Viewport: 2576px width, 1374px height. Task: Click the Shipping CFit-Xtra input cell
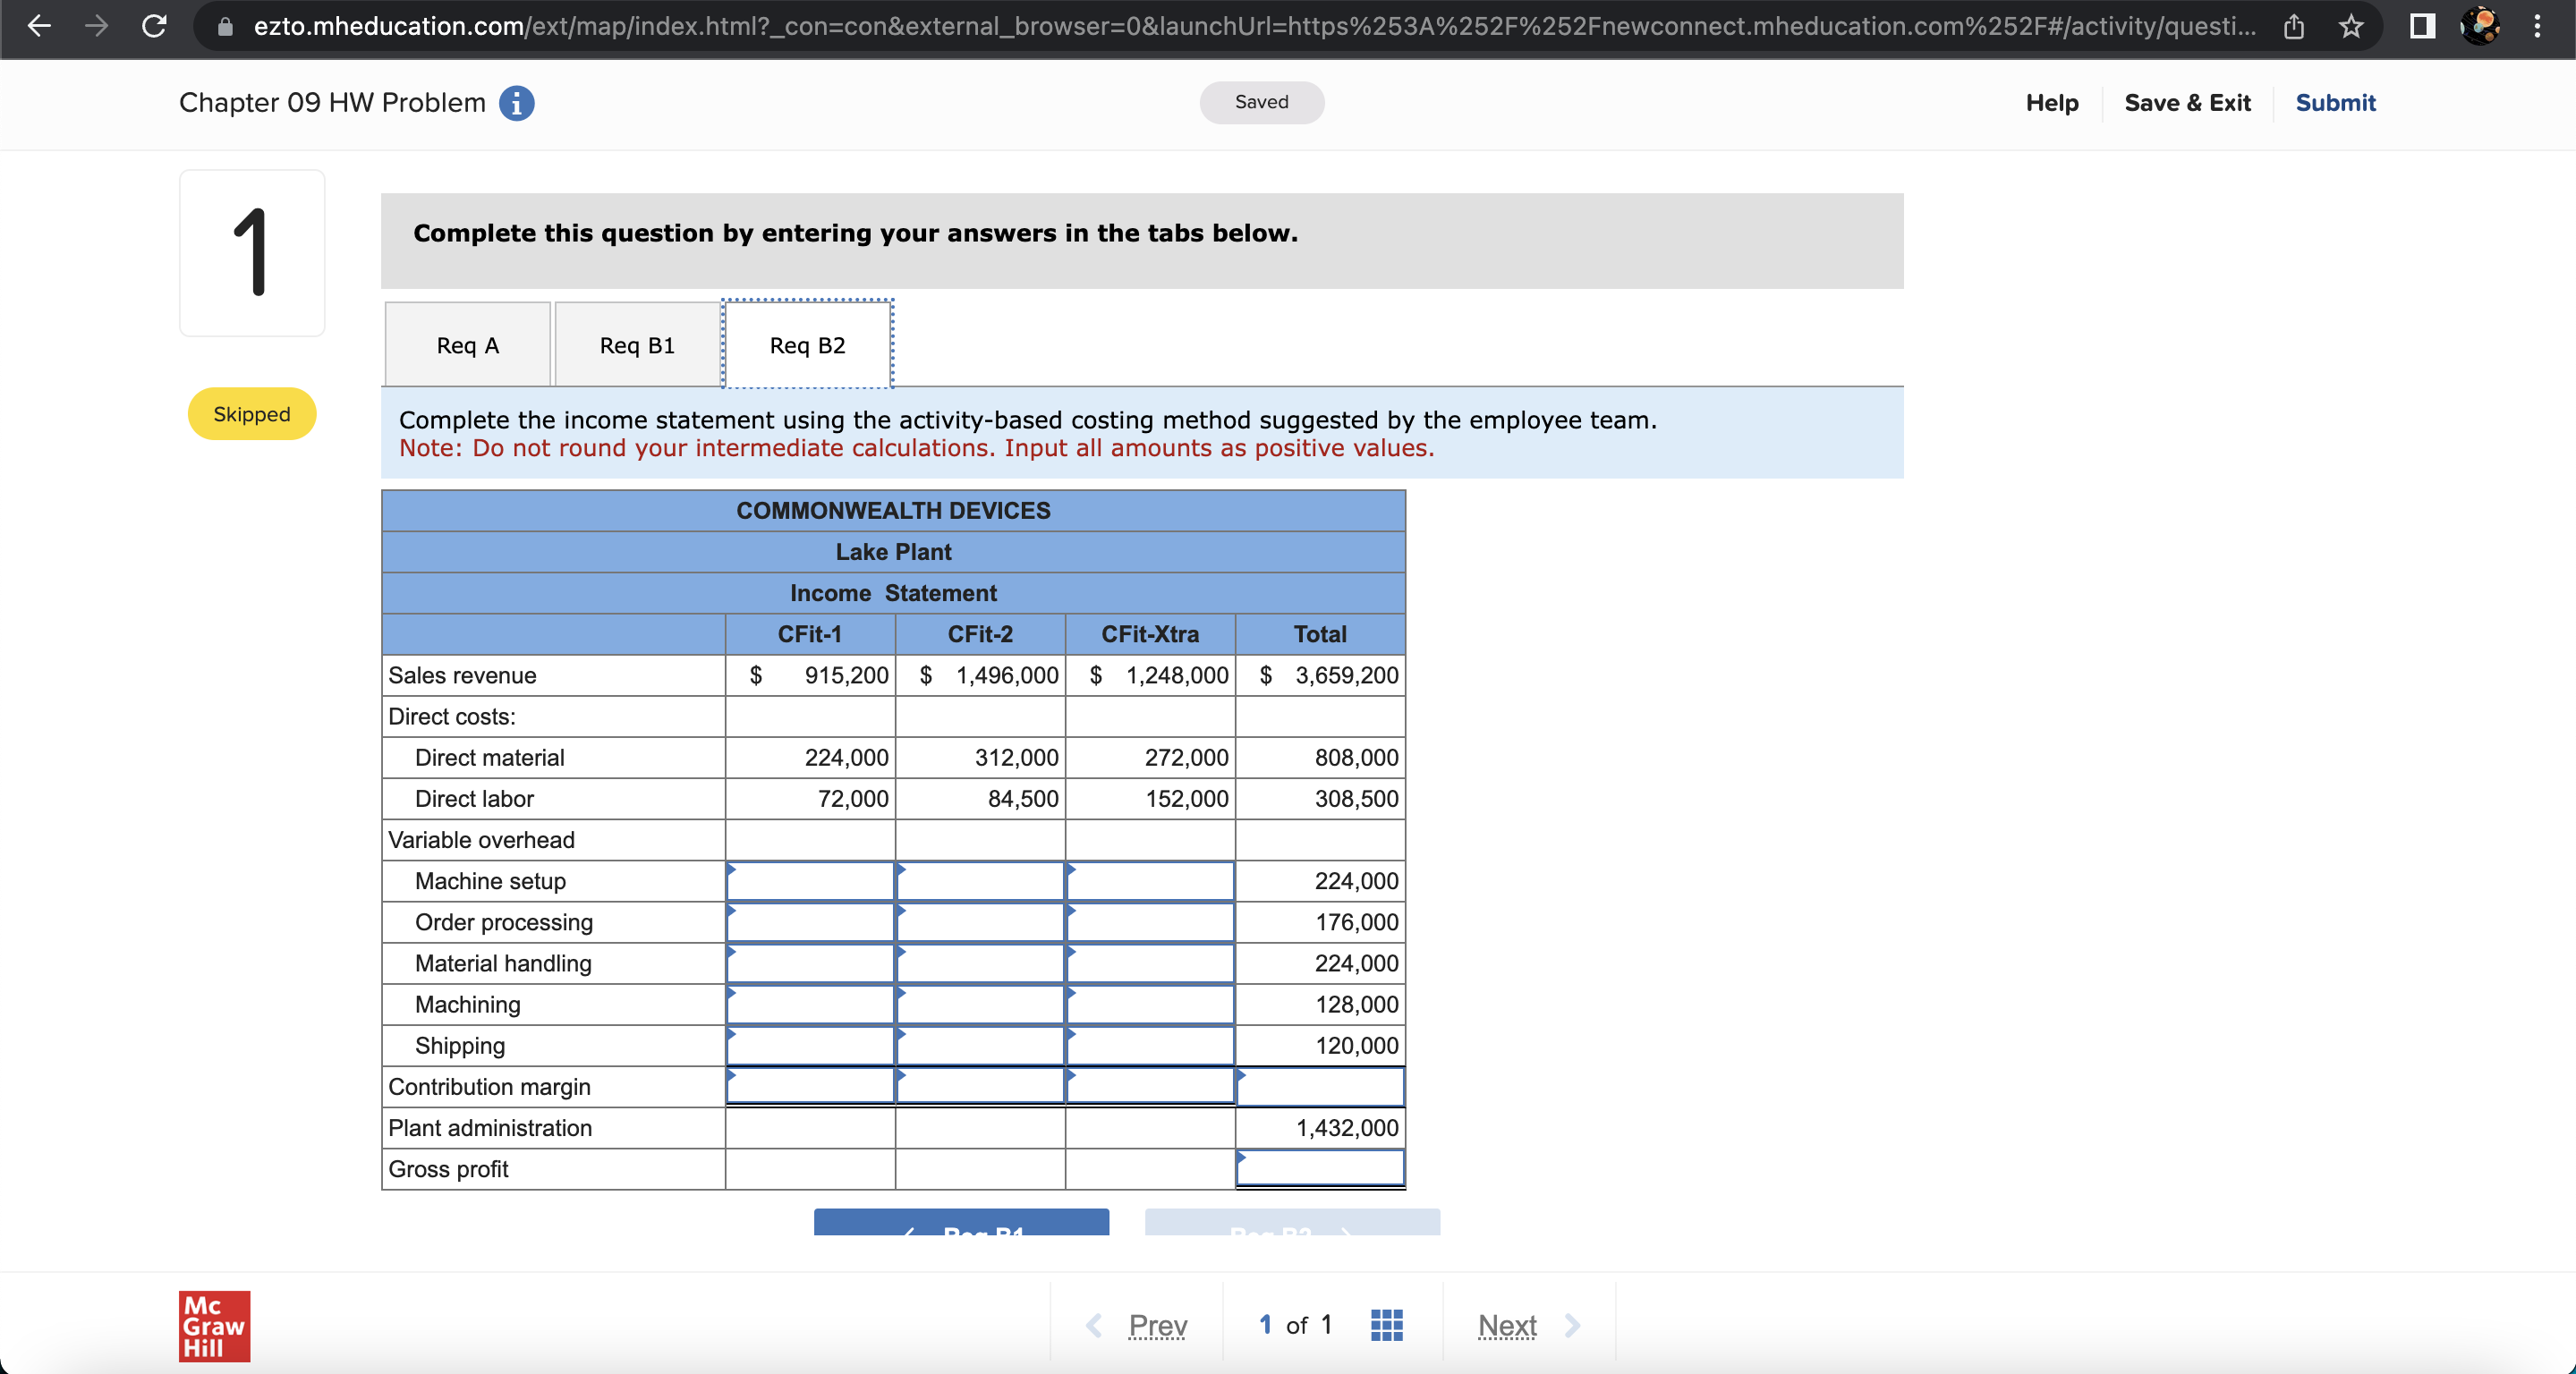(1150, 1046)
